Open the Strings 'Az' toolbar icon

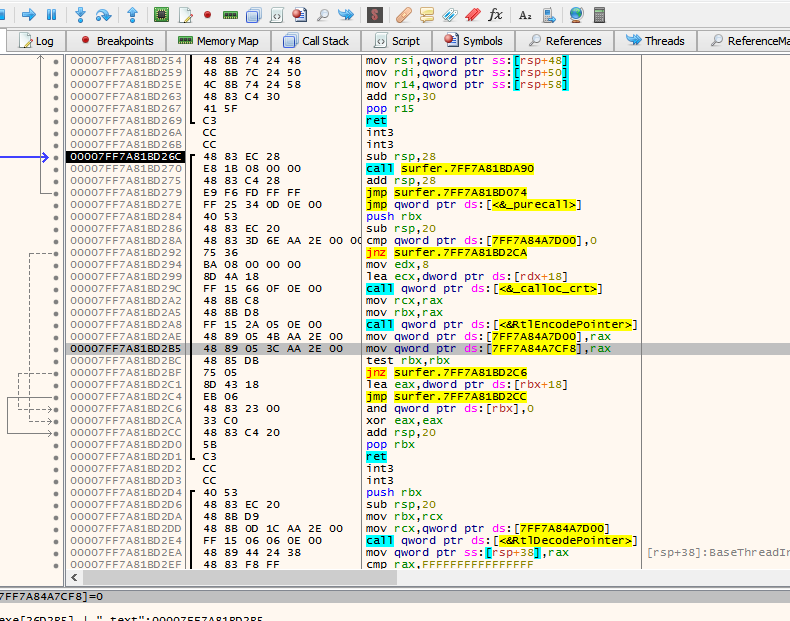click(x=526, y=15)
